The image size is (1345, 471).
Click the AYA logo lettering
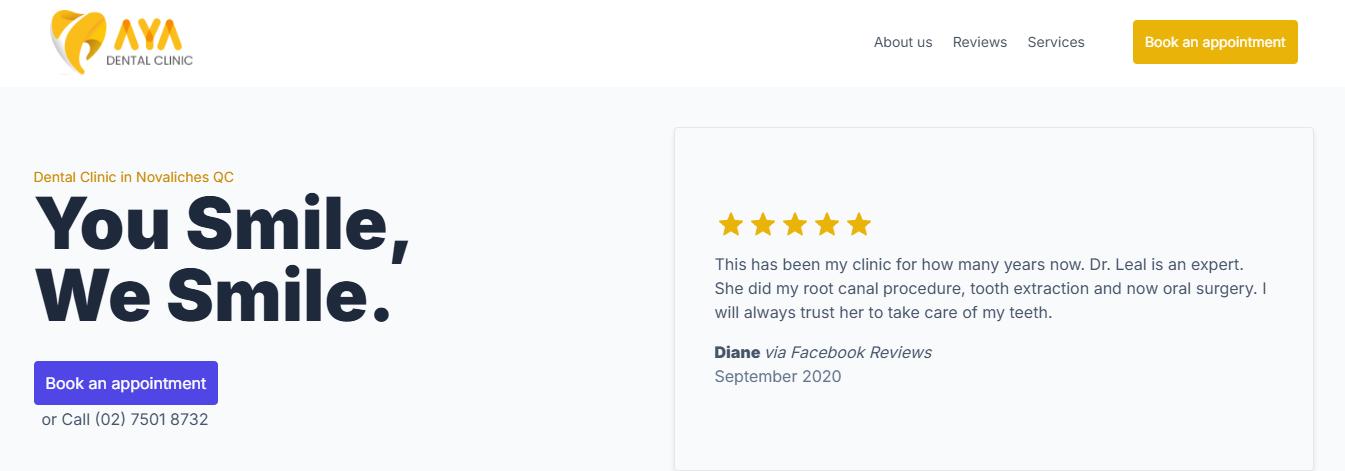click(x=148, y=37)
